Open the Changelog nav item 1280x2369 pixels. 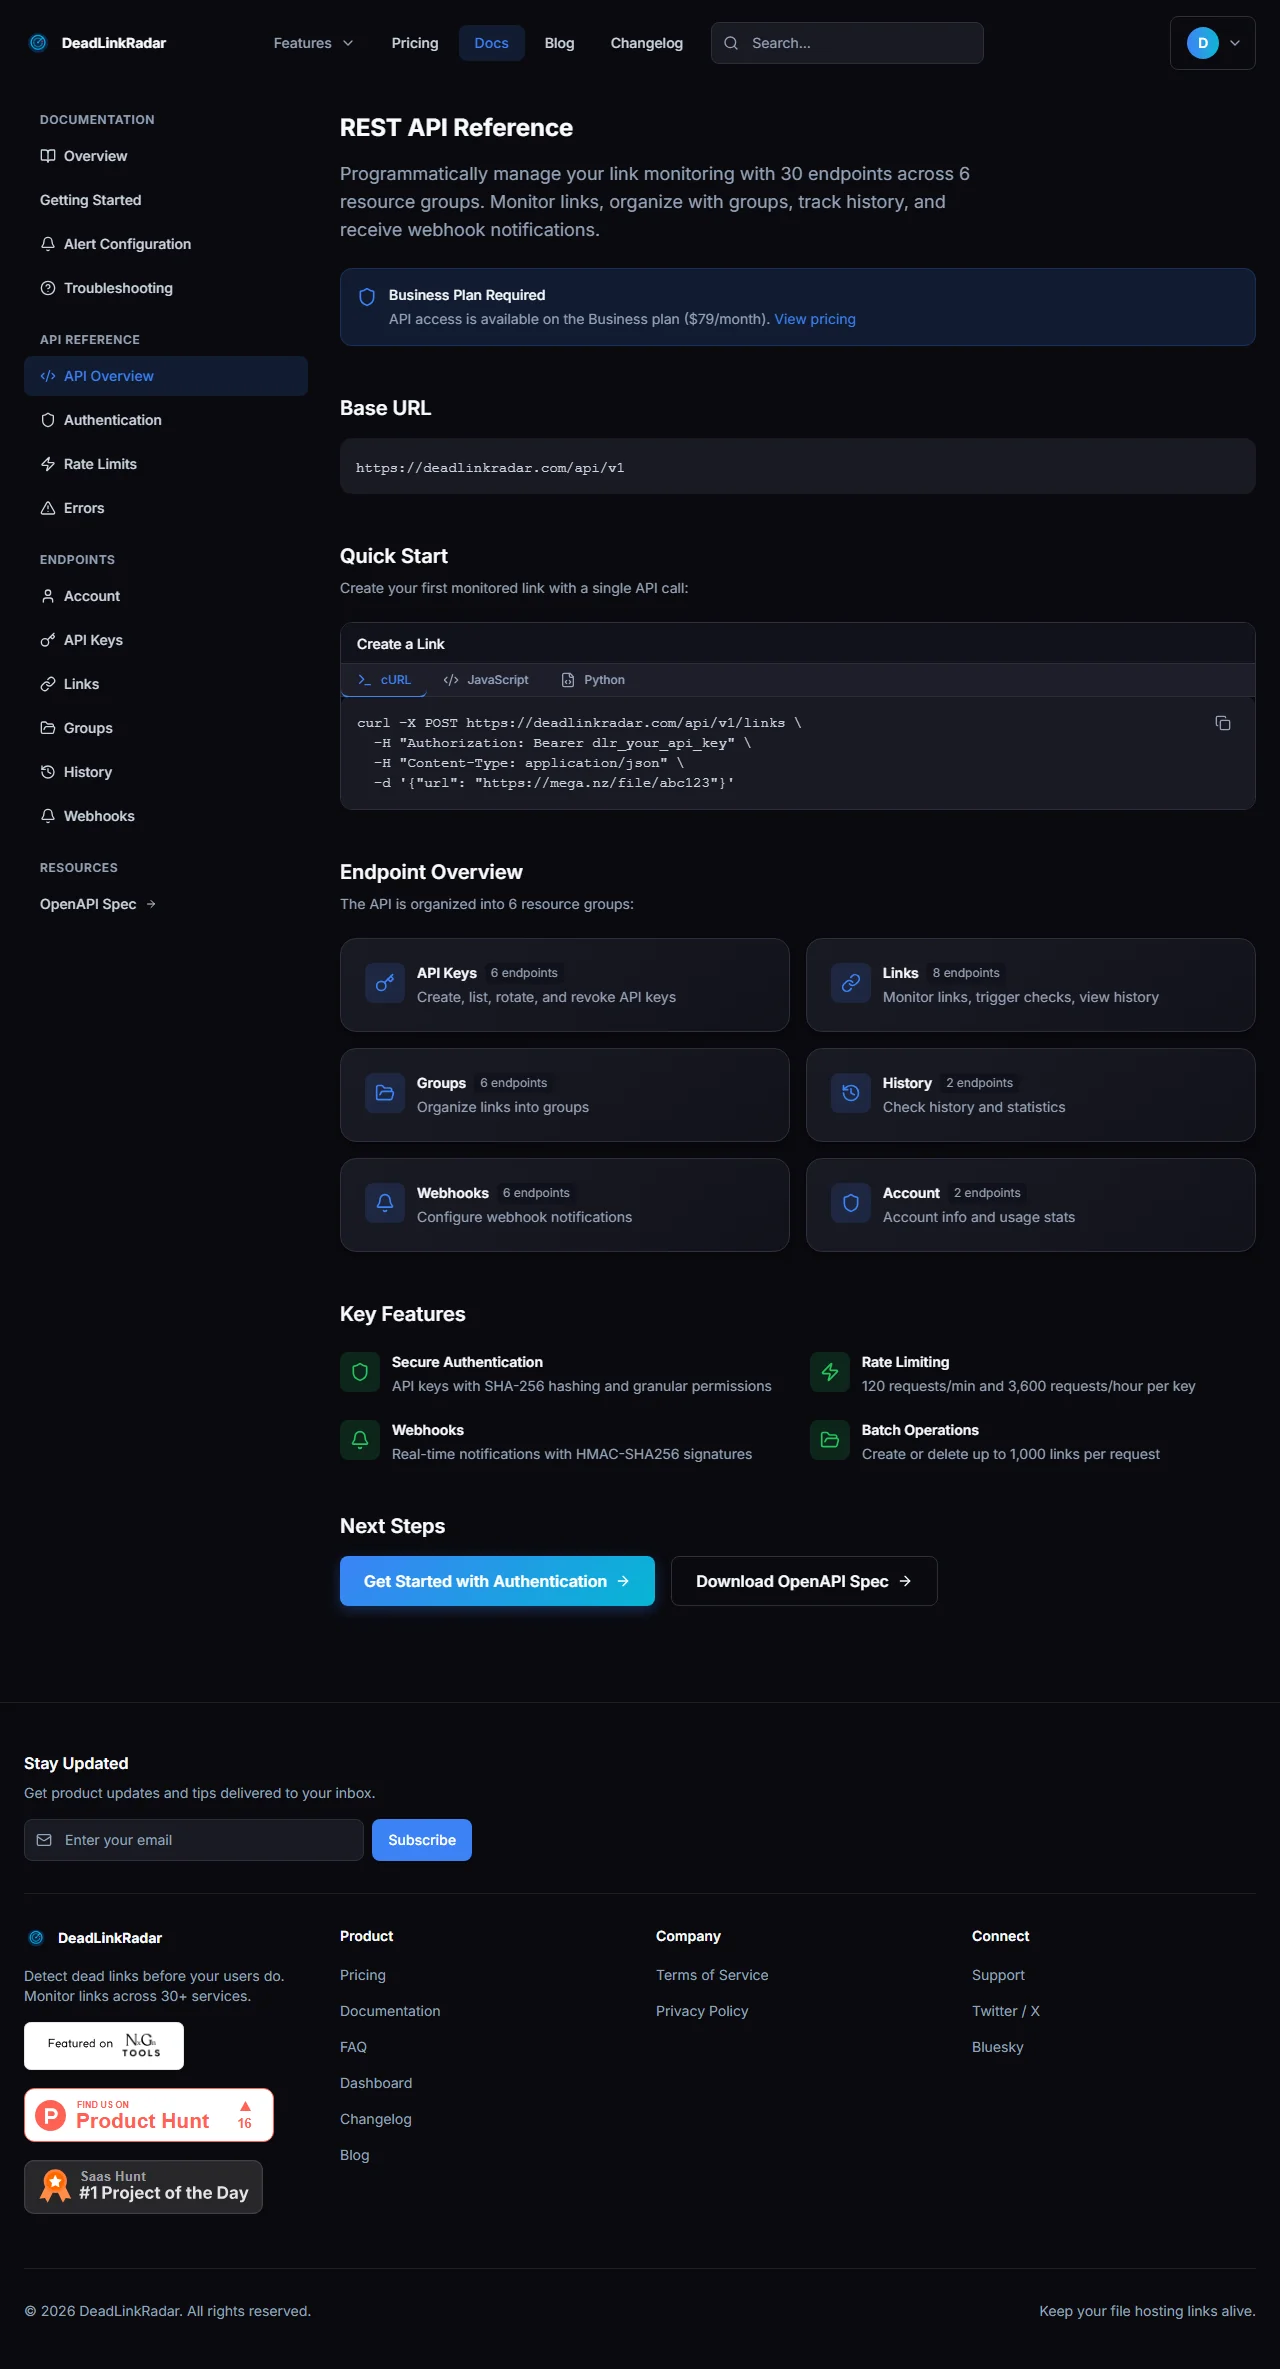[646, 43]
